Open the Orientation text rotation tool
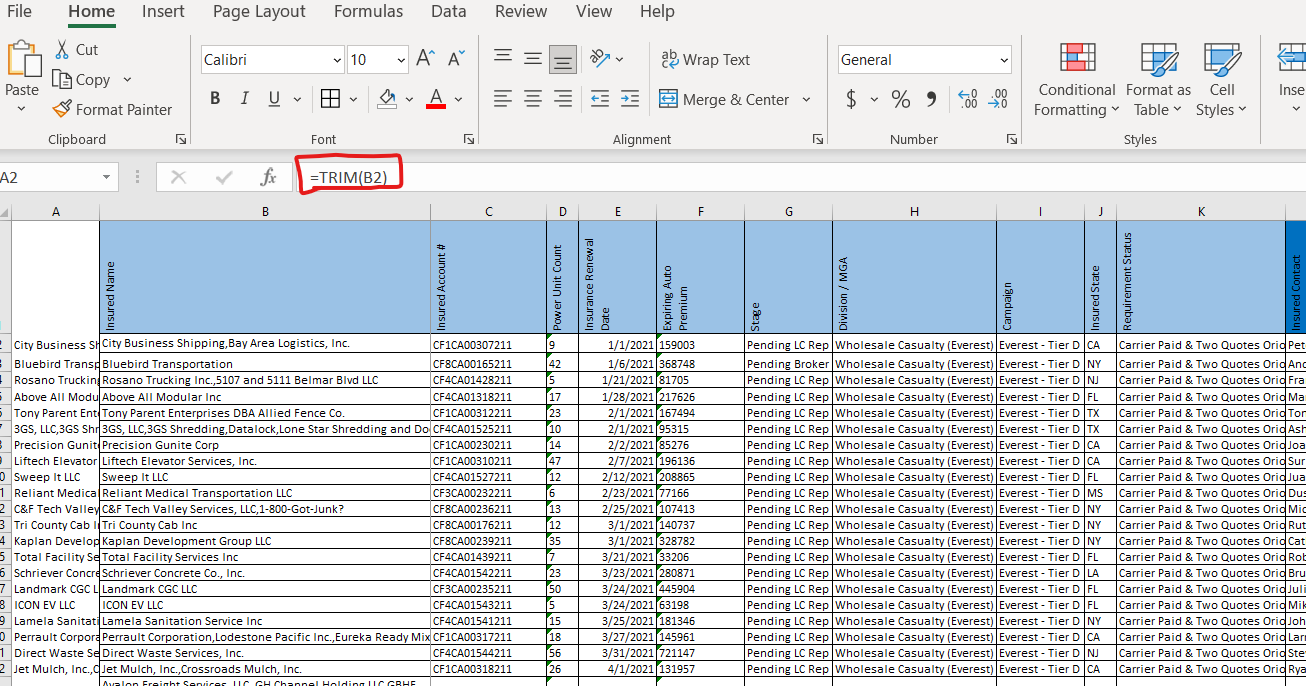Screen dimensions: 1306x686 [x=600, y=59]
